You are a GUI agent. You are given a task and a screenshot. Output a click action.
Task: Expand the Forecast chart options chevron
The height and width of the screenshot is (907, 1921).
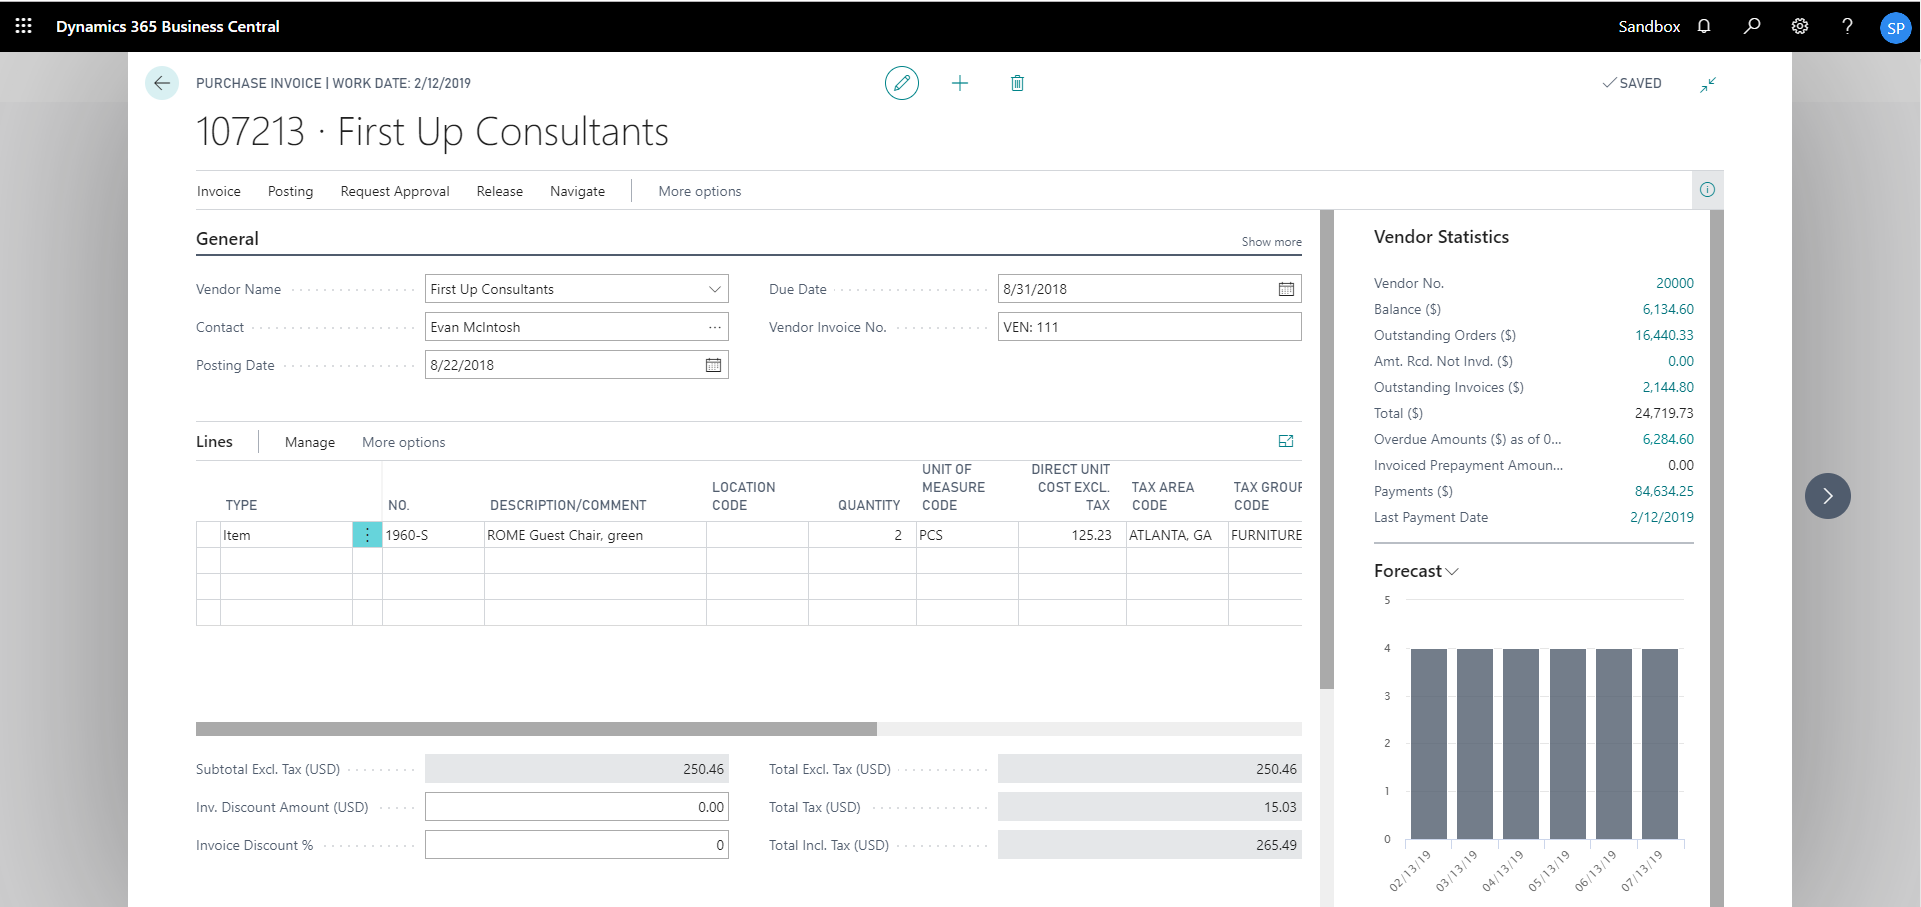(x=1452, y=571)
